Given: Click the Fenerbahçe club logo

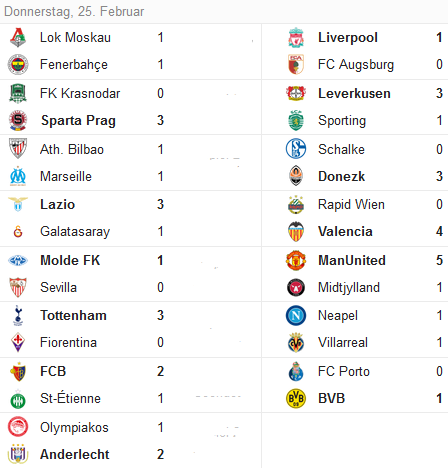Looking at the screenshot, I should (x=18, y=65).
